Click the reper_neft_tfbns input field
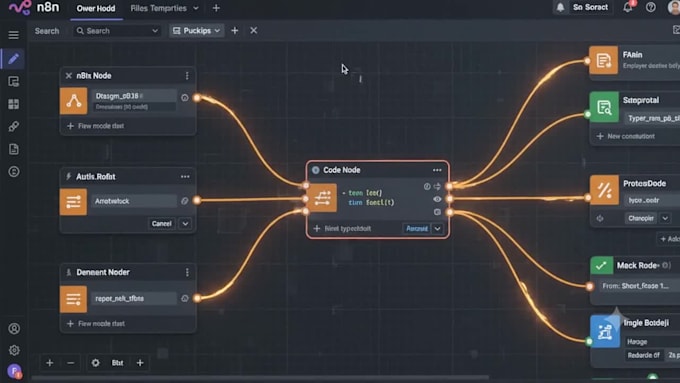680x383 pixels. [134, 298]
